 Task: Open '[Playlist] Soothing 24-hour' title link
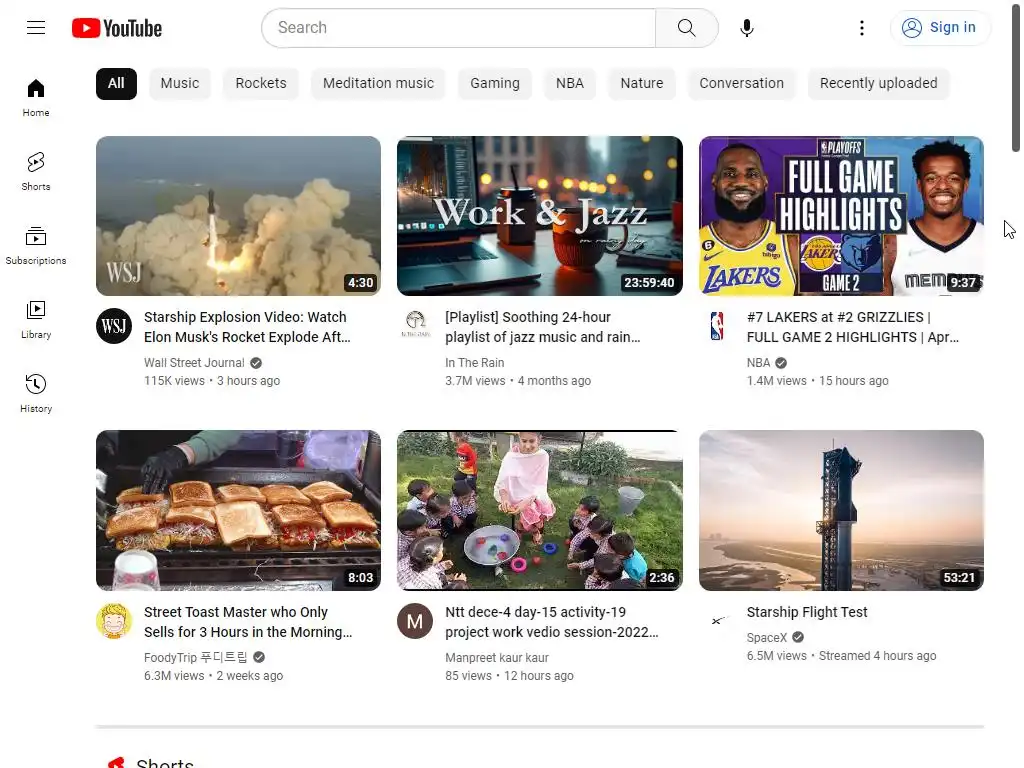coord(543,327)
